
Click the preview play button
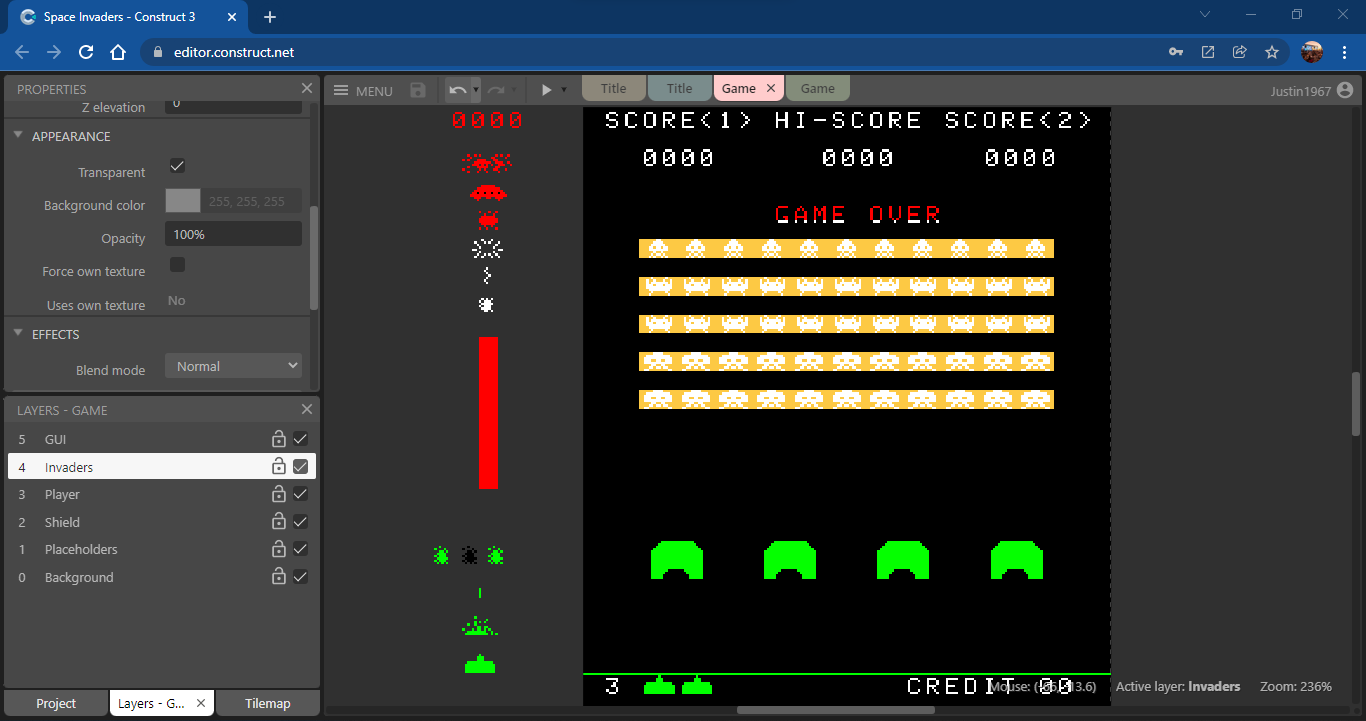click(x=546, y=90)
